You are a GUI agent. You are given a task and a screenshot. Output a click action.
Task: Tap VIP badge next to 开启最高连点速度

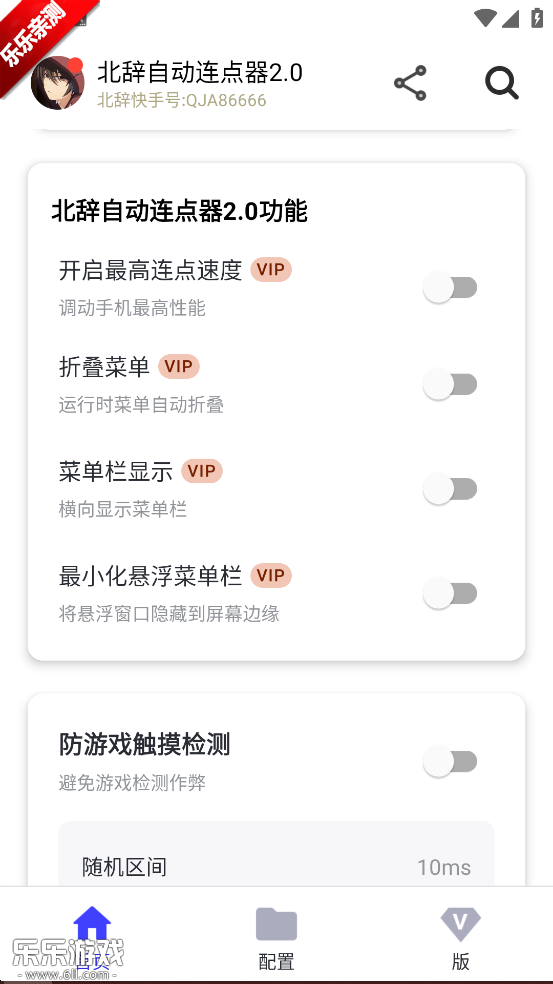tap(271, 270)
